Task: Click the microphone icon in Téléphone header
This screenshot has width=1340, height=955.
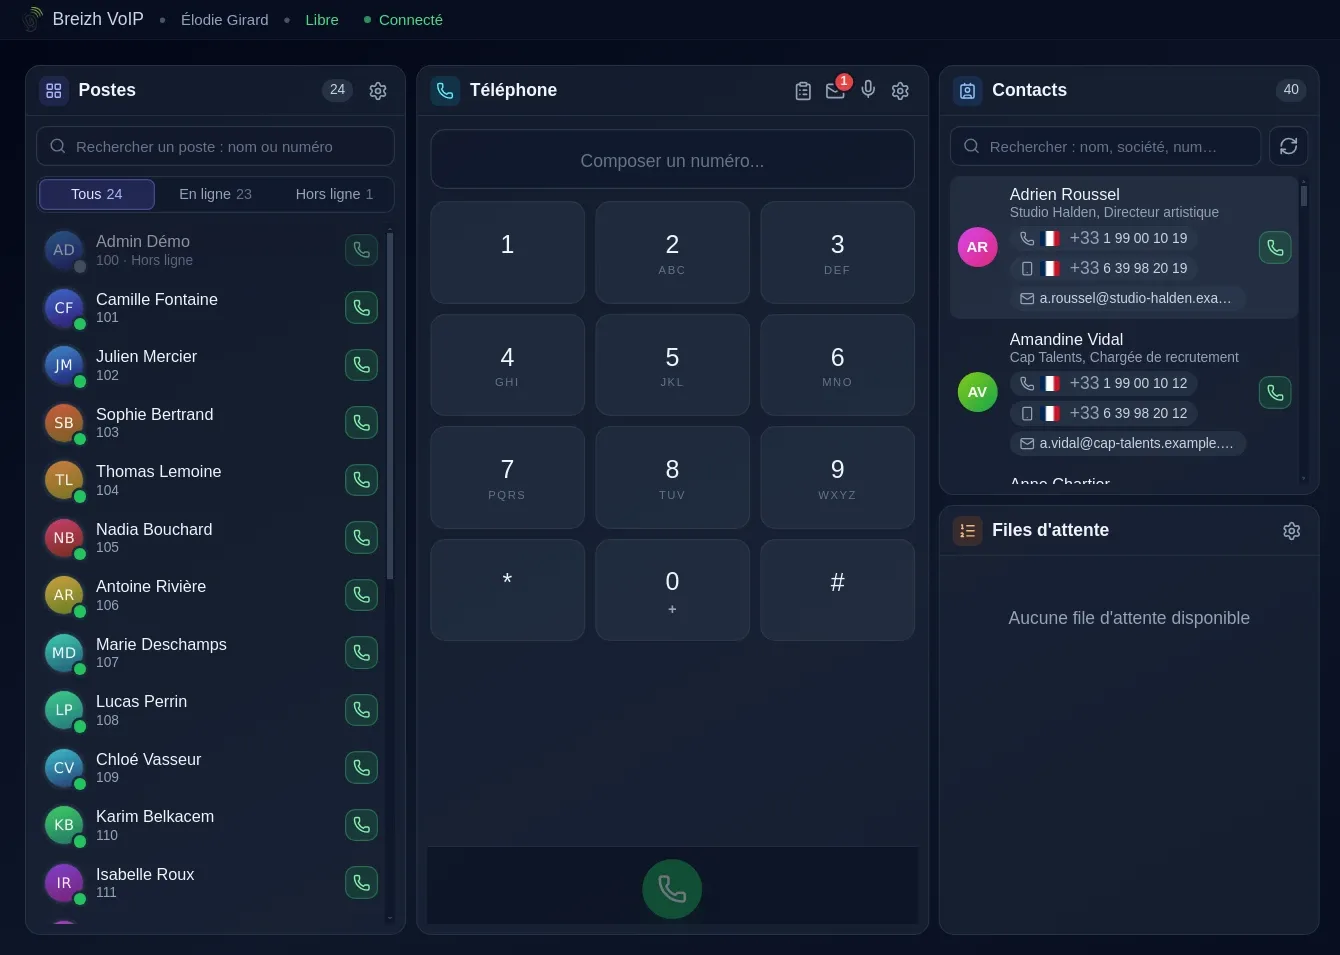Action: click(x=868, y=90)
